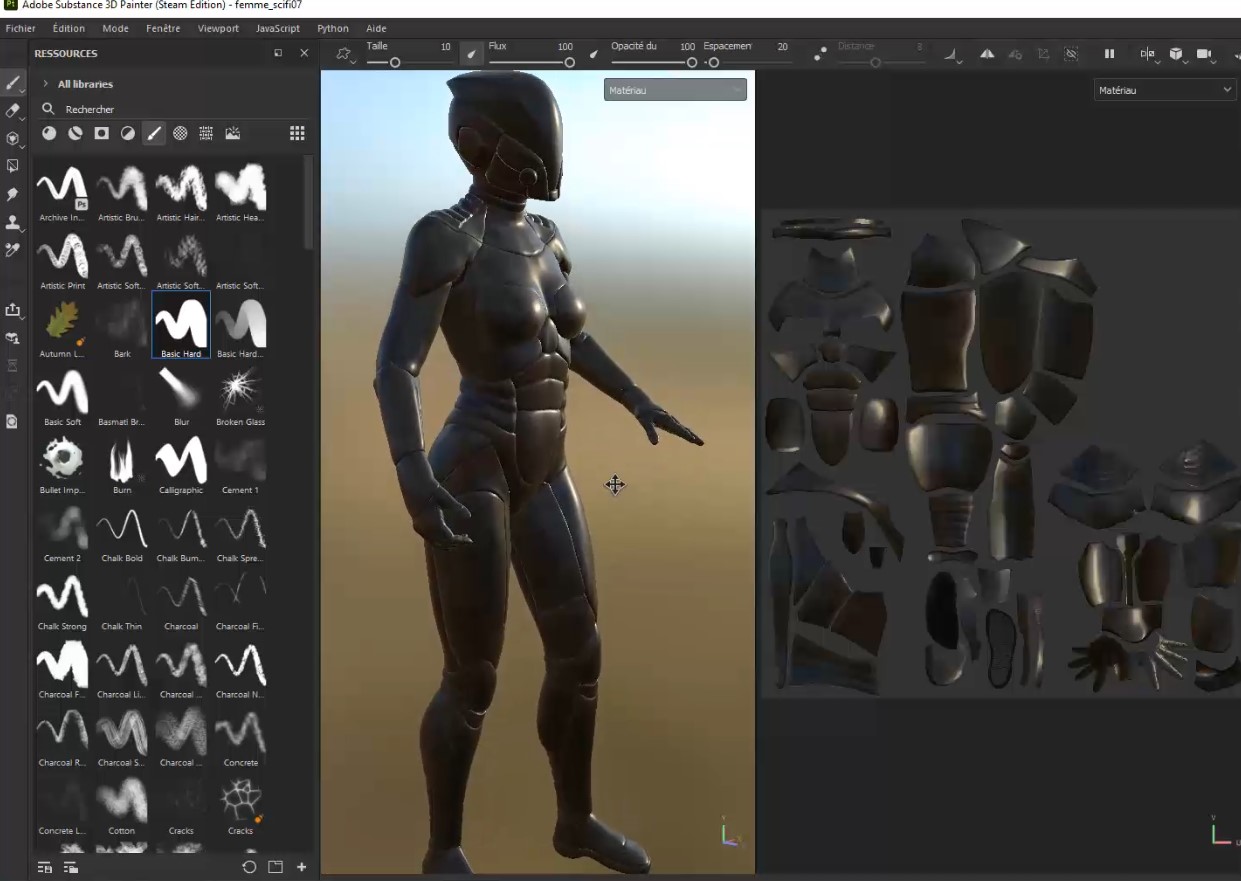The height and width of the screenshot is (881, 1241).
Task: Expand the All libraries tree
Action: (x=46, y=84)
